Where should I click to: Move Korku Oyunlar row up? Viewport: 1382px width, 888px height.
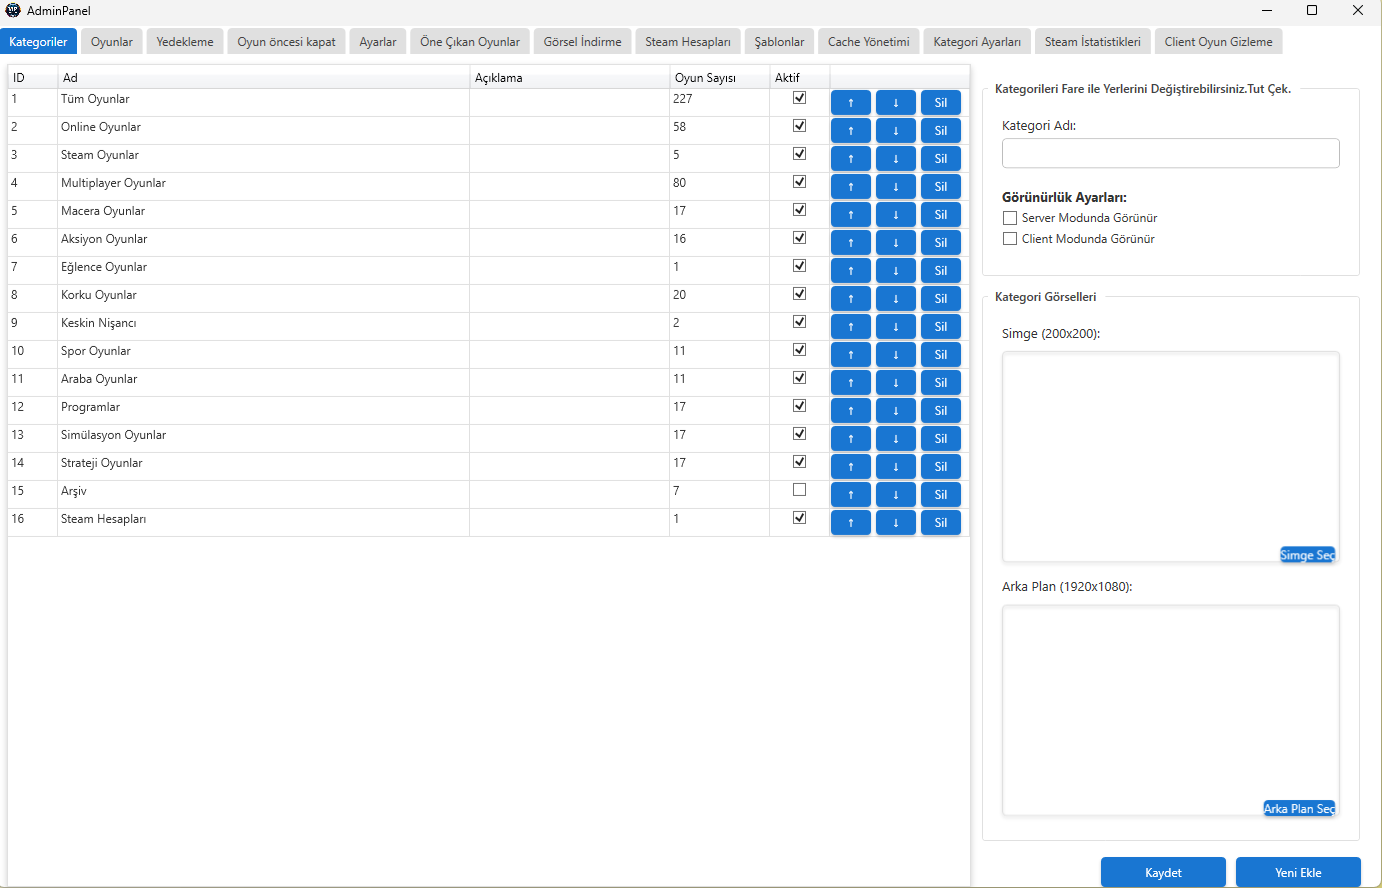pyautogui.click(x=851, y=298)
